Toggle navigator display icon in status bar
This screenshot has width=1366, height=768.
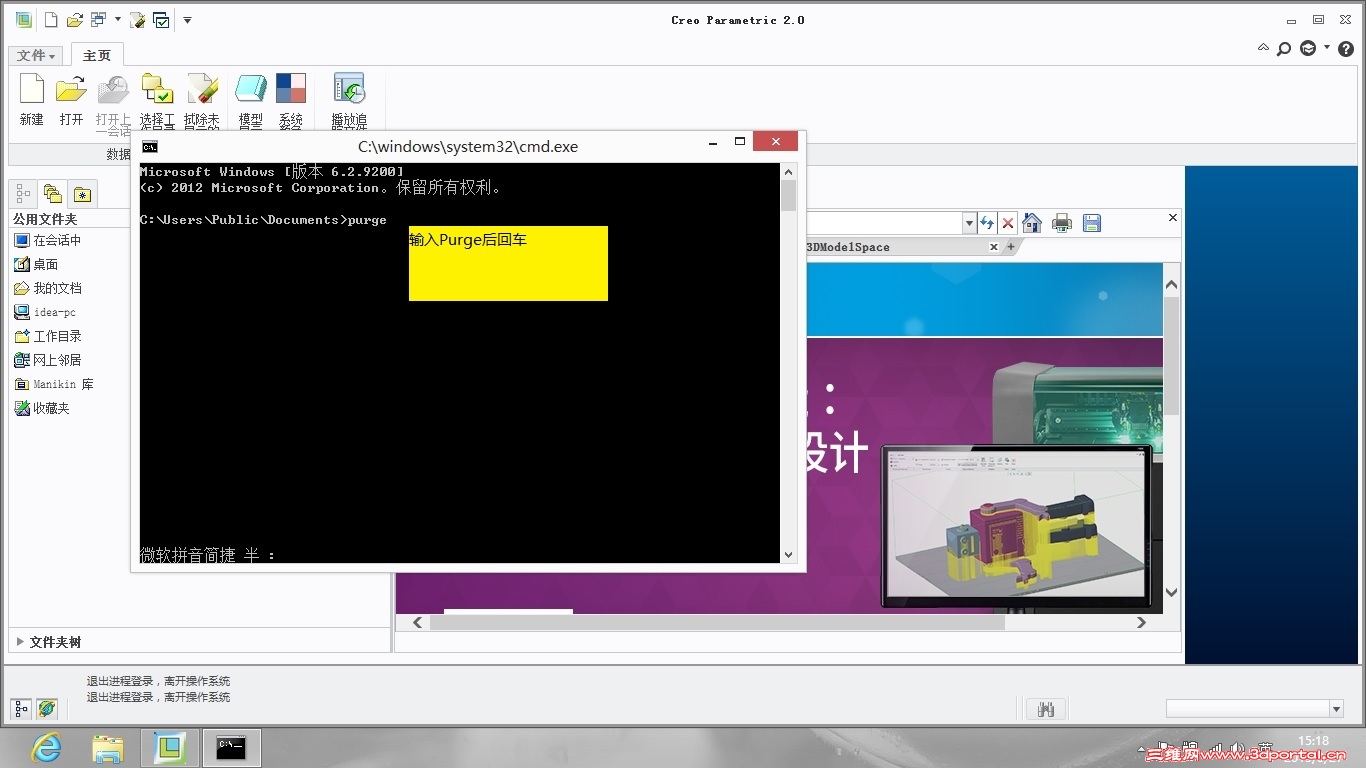[21, 709]
